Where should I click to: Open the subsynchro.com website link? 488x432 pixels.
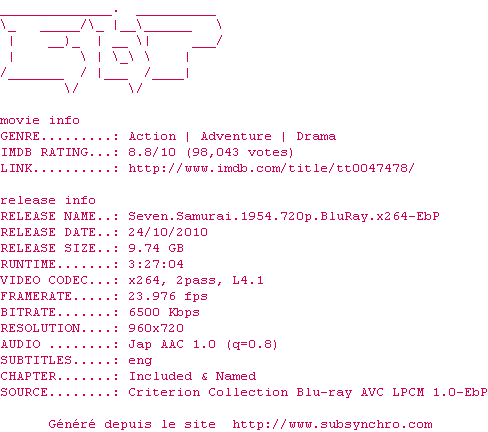click(332, 424)
